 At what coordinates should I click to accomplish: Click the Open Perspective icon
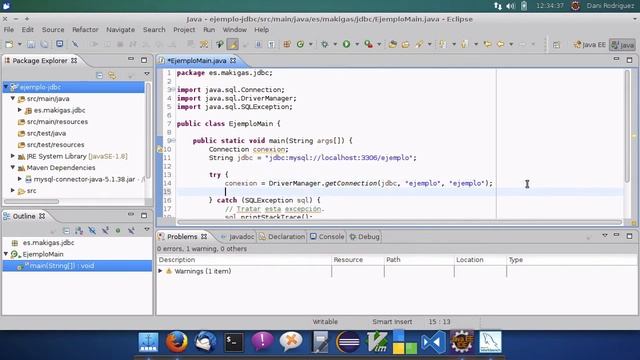coord(556,44)
